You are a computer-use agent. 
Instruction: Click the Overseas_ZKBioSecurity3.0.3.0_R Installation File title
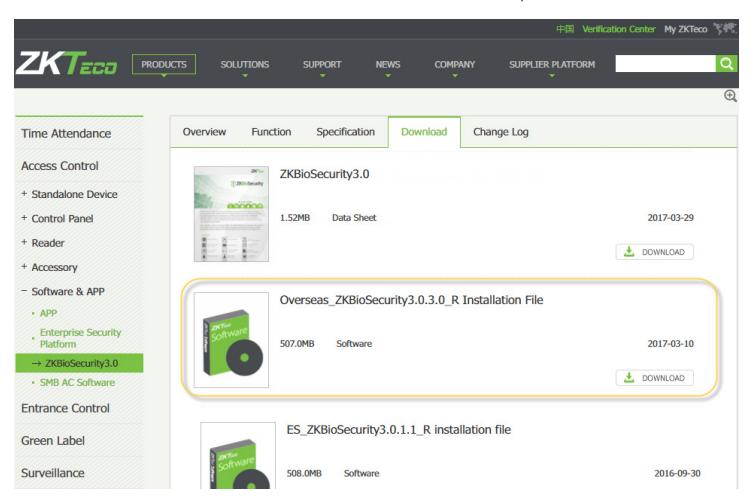click(411, 300)
